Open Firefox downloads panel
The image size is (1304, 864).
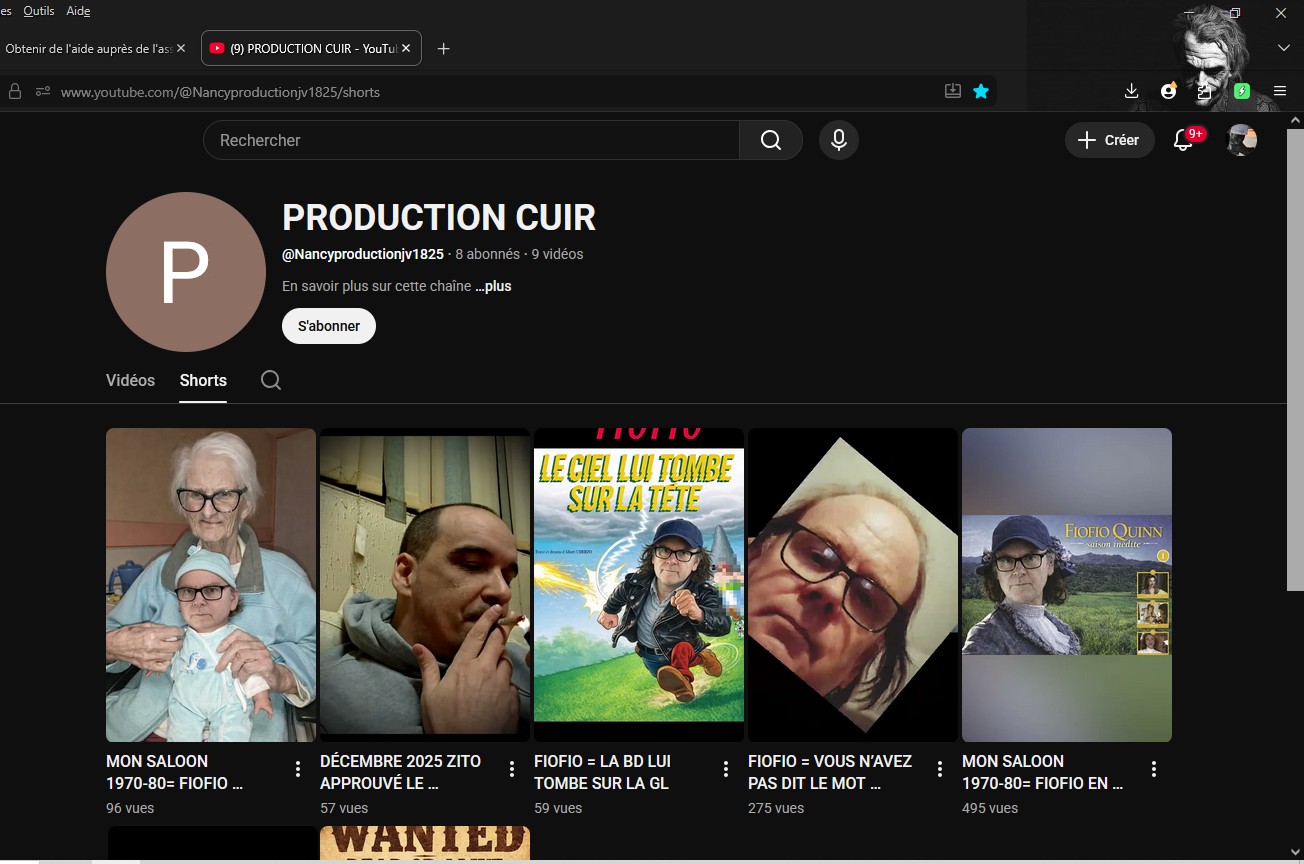click(x=1131, y=91)
